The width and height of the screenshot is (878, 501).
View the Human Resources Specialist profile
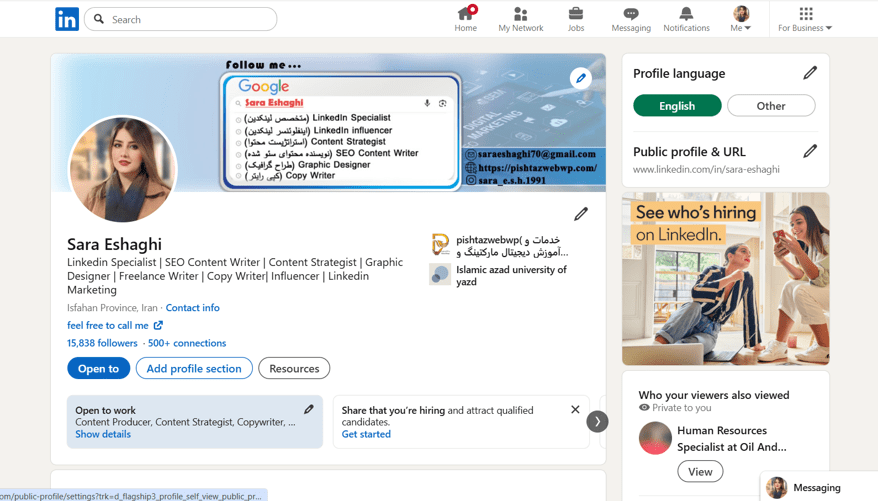coord(700,471)
